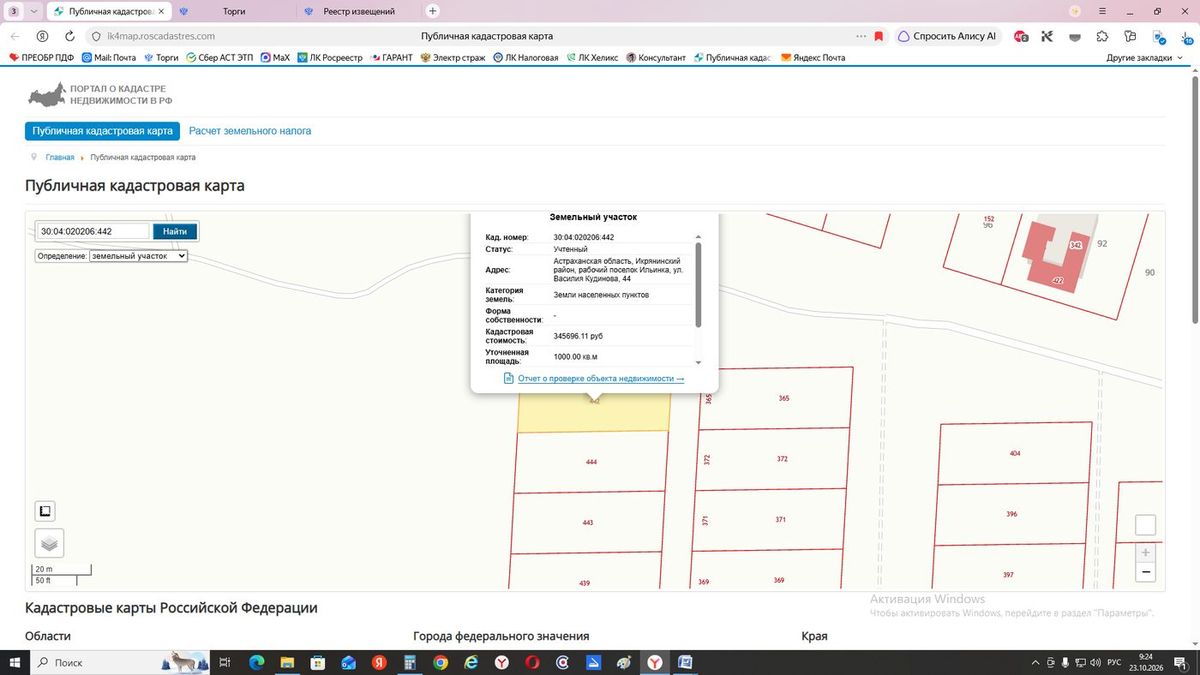Image resolution: width=1200 pixels, height=675 pixels.
Task: Open the 'Определение' object type dropdown
Action: pos(138,256)
